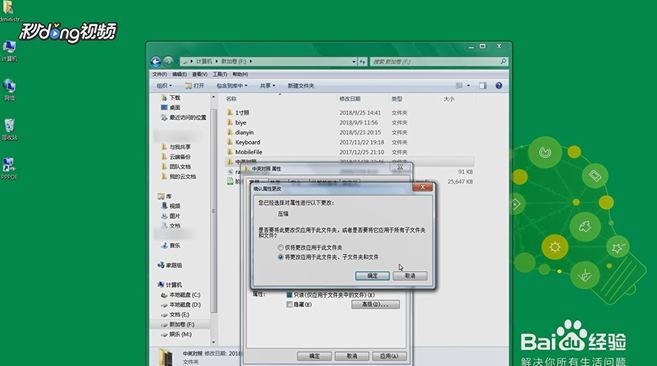Screen dimensions: 657x366
Task: Select the biye folder icon
Action: [230, 122]
